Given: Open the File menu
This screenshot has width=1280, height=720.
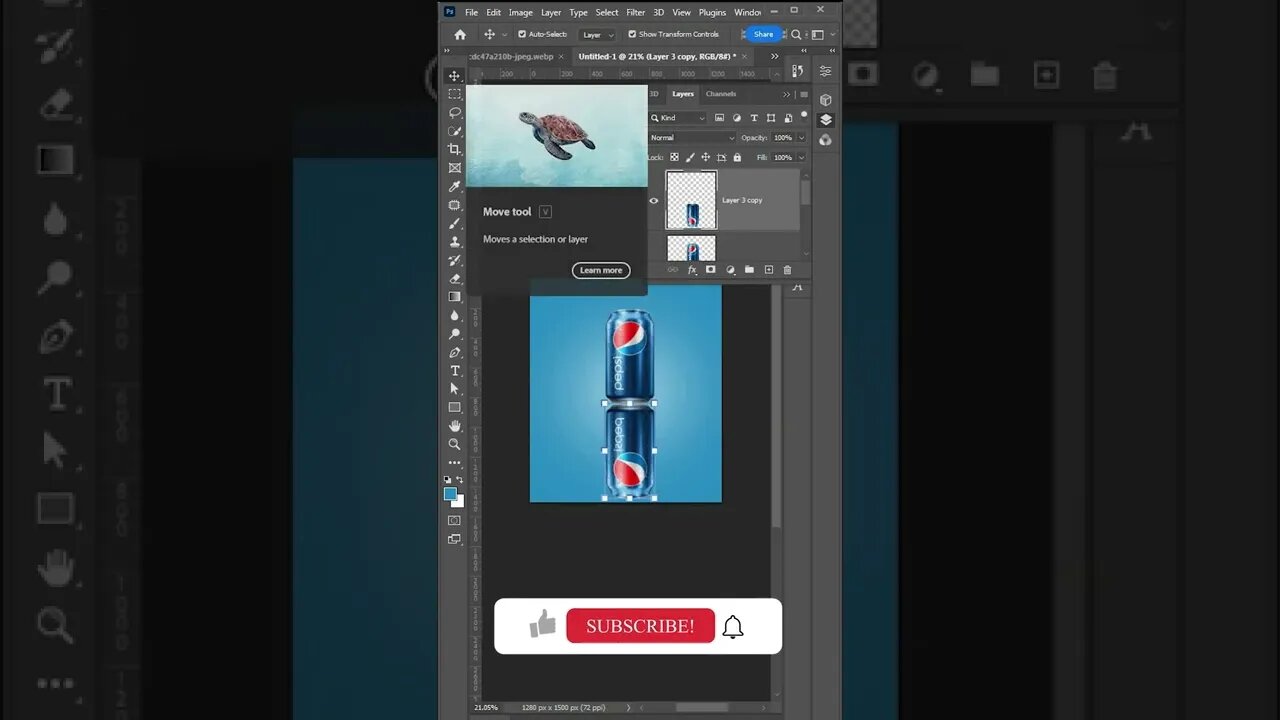Looking at the screenshot, I should point(471,12).
